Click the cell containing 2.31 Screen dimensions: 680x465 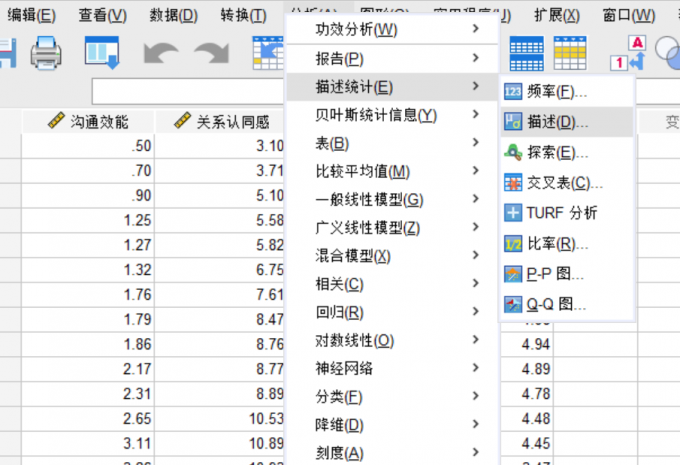88,394
